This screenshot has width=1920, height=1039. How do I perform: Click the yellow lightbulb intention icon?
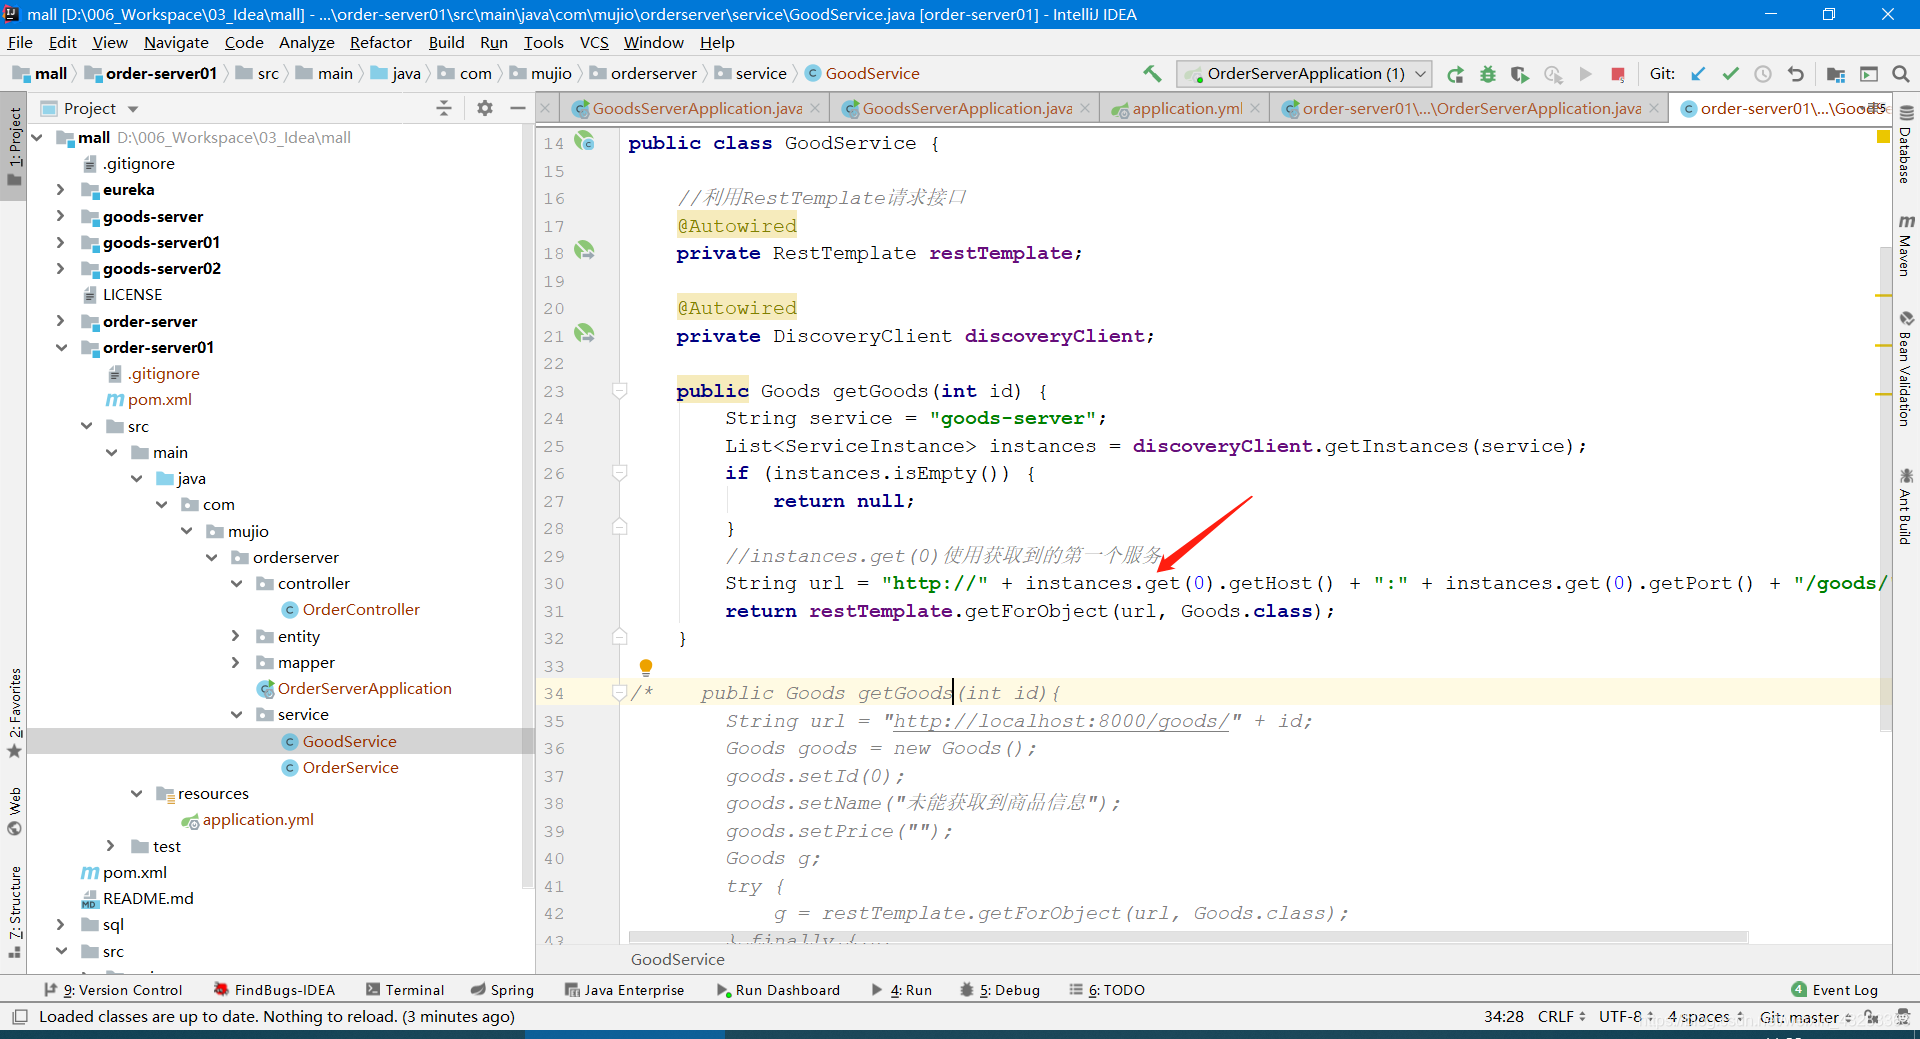click(646, 667)
